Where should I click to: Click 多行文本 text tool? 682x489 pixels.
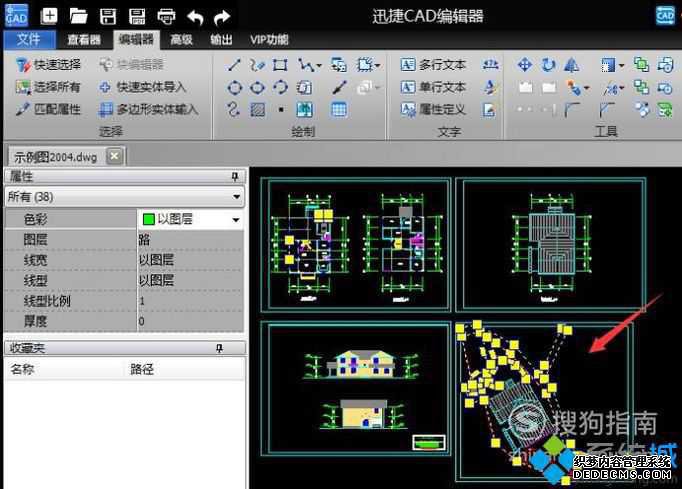[x=433, y=65]
